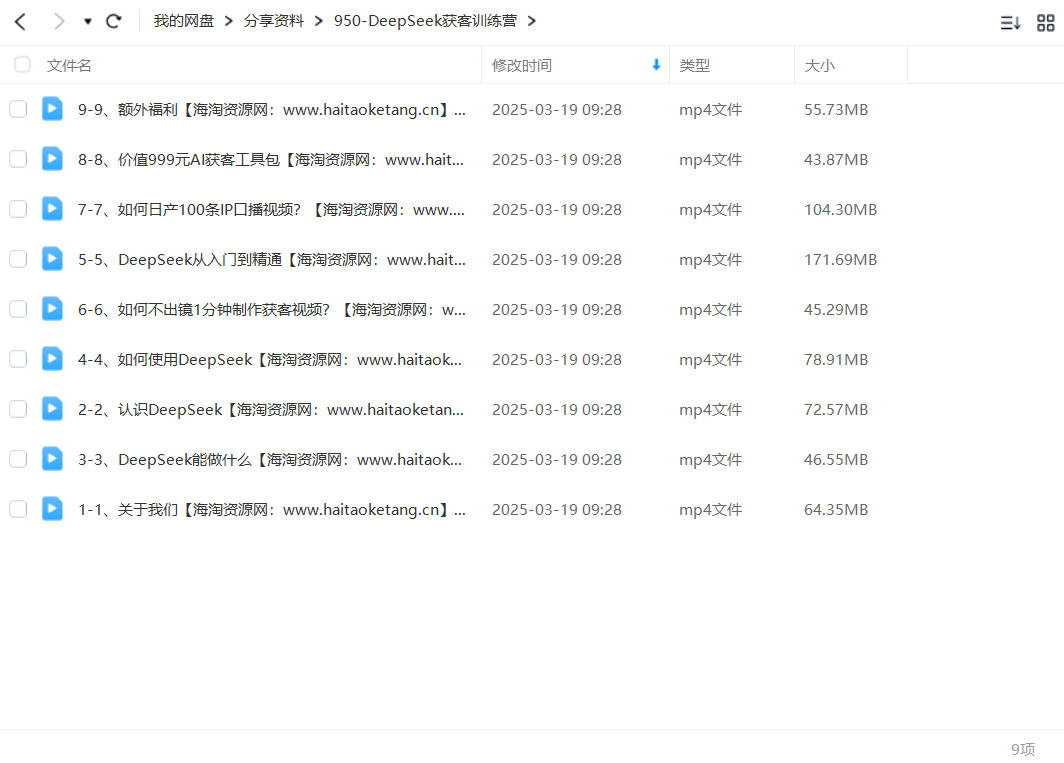This screenshot has height=763, width=1064.
Task: Click video icon of 1-1、关于我们
Action: (x=52, y=508)
